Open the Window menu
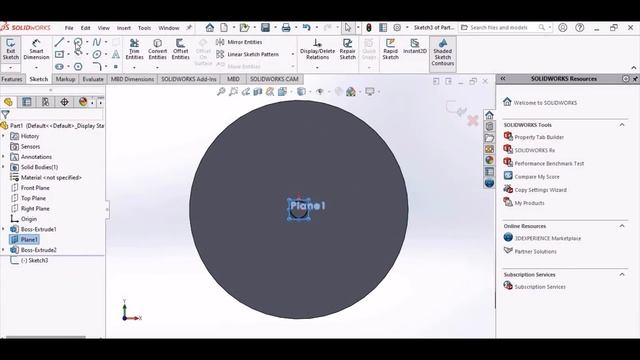The width and height of the screenshot is (640, 360). (169, 28)
